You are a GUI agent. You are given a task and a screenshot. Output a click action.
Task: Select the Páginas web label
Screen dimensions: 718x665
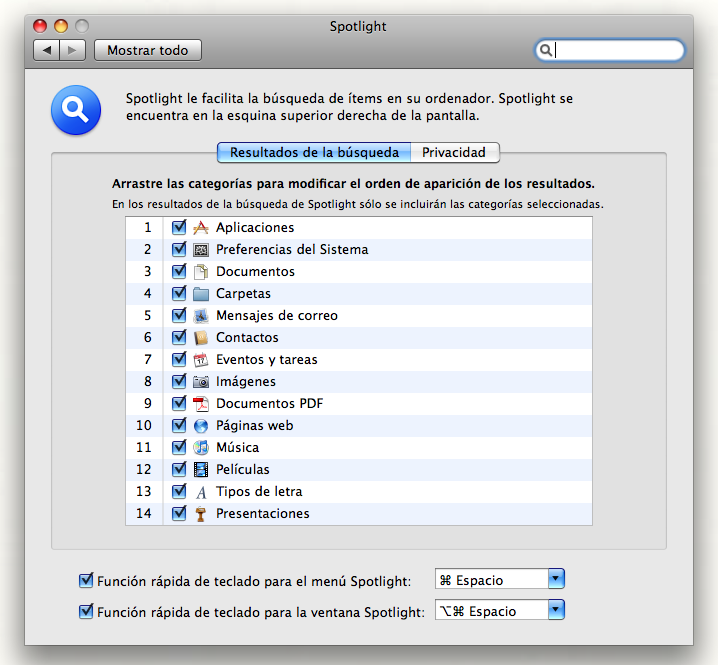(x=255, y=425)
